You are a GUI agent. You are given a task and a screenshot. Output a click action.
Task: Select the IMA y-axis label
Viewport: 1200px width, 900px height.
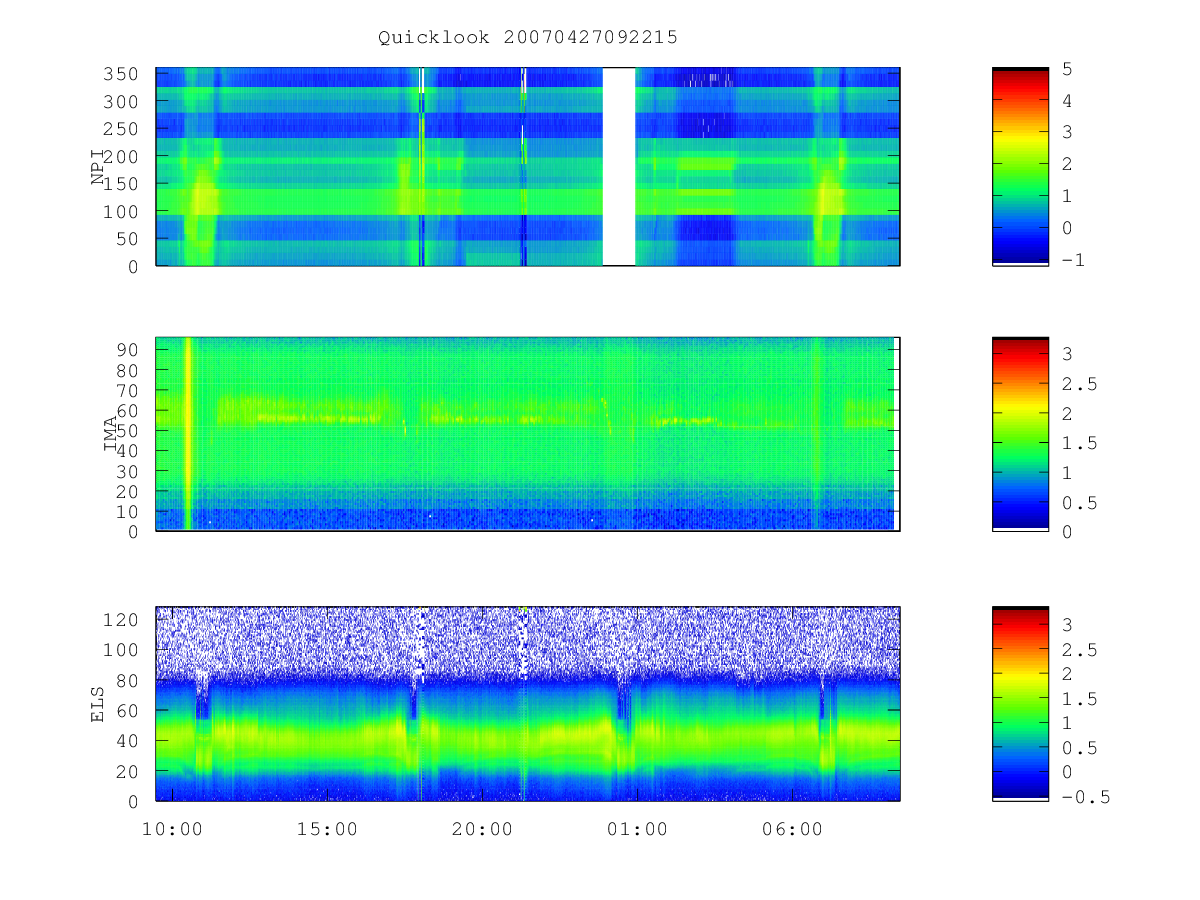(111, 434)
